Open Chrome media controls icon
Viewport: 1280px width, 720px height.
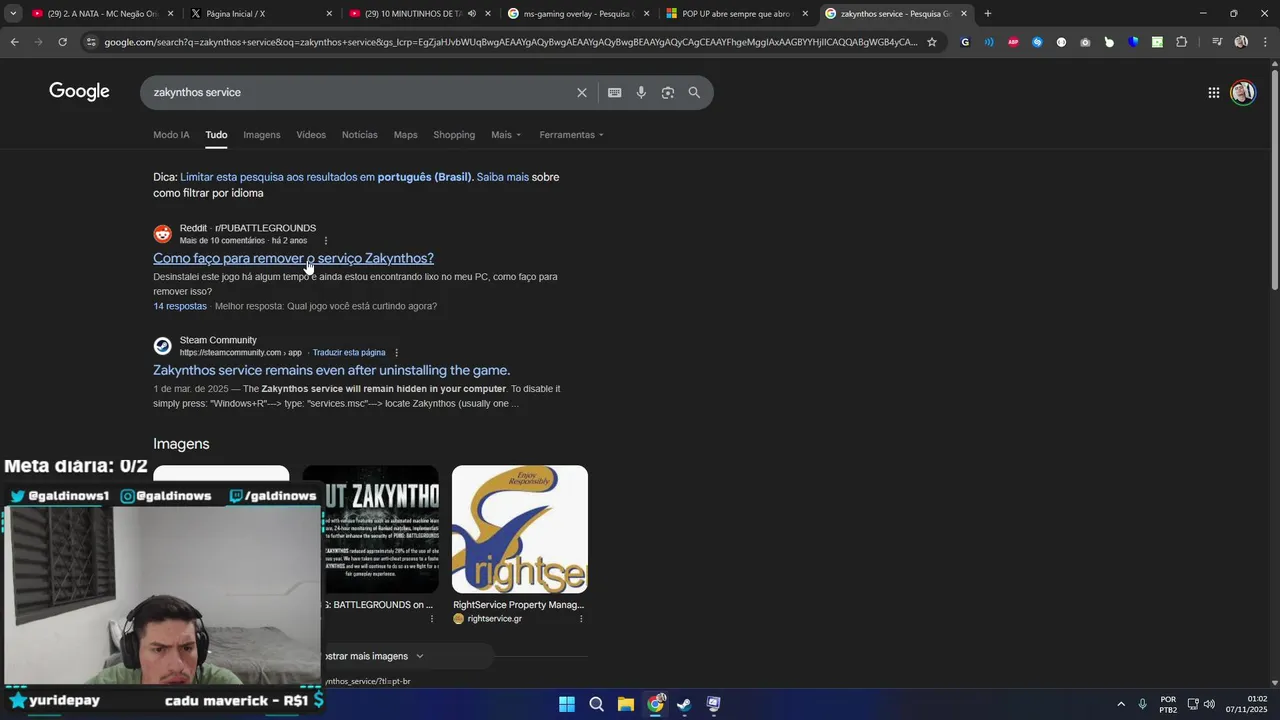coord(1217,42)
